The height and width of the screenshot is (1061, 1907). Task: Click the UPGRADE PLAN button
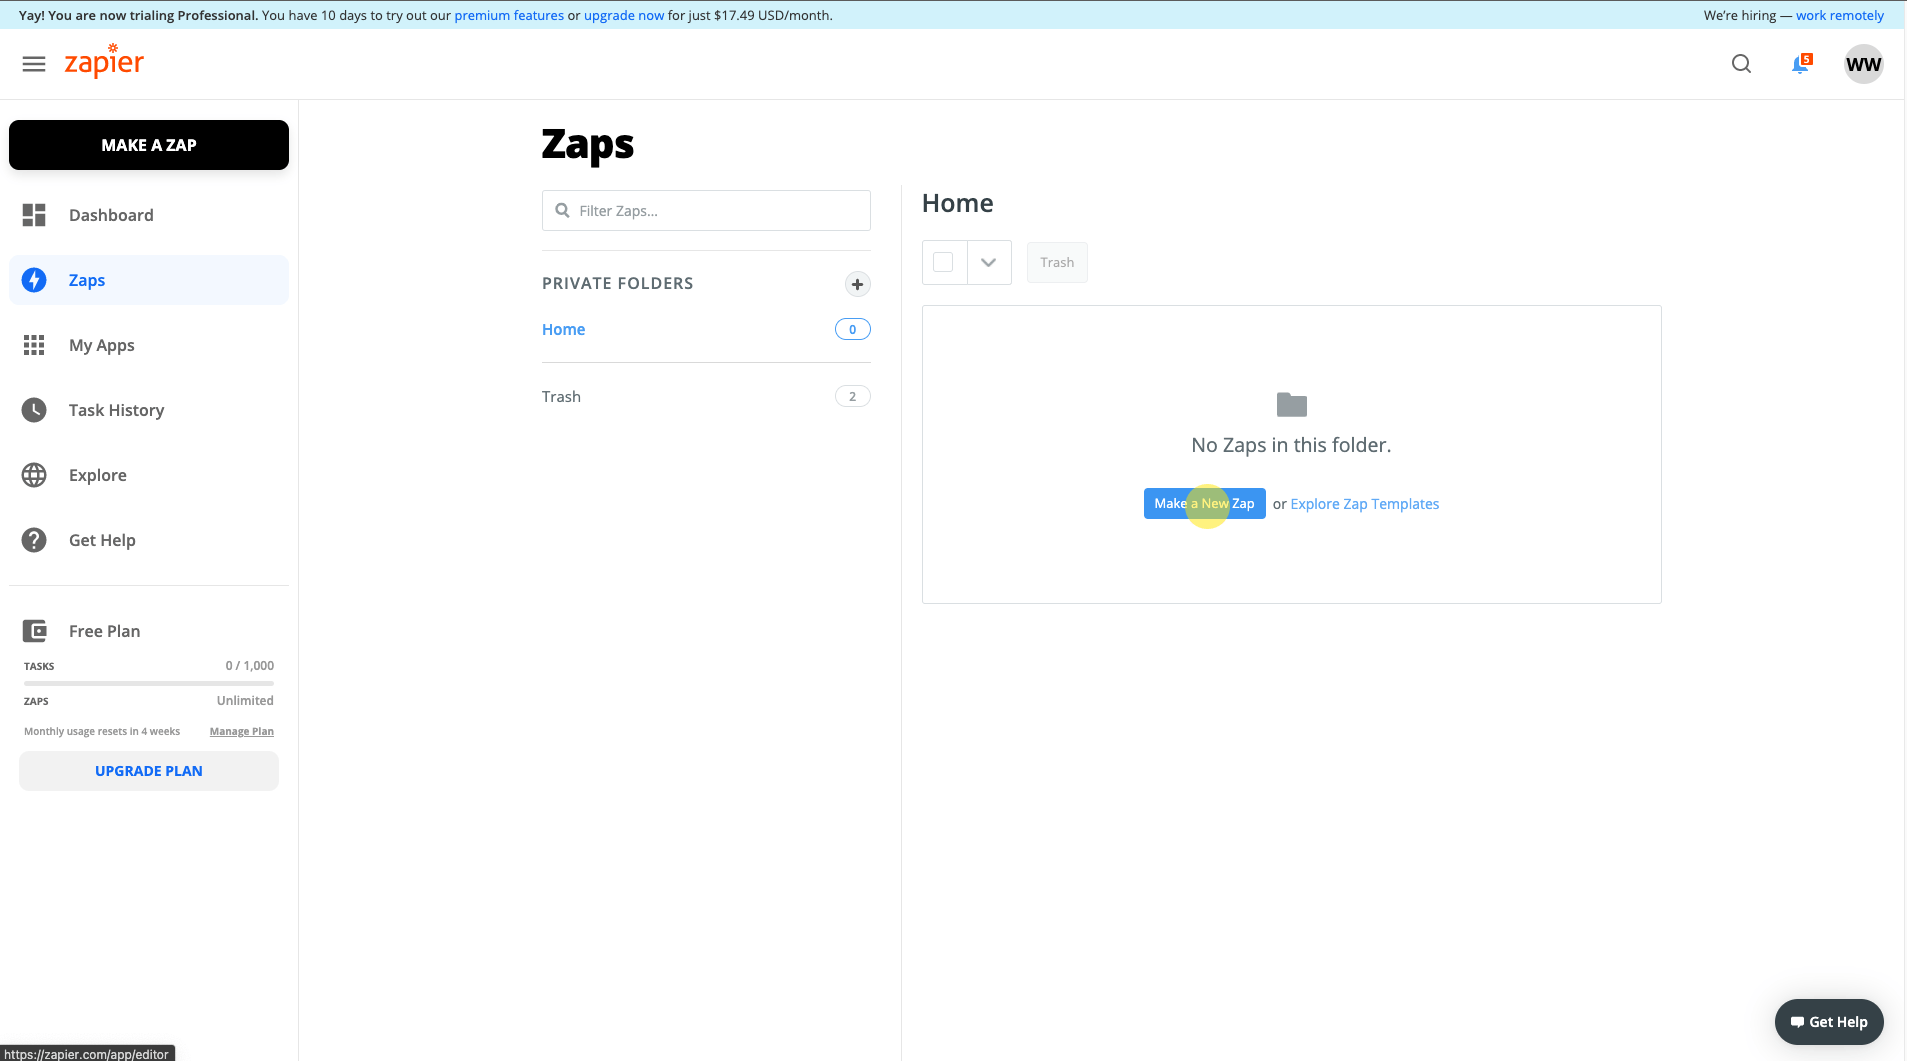[x=149, y=771]
